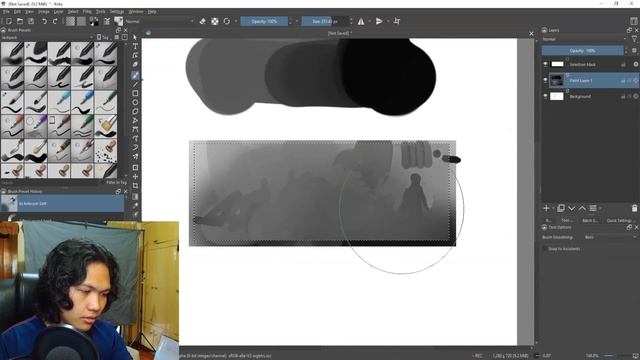Add a new layer with plus
Viewport: 640px width, 360px height.
[546, 208]
